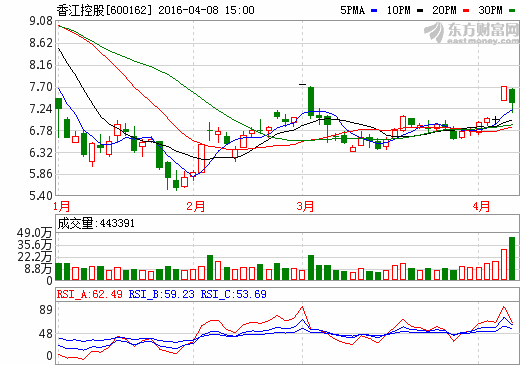
Task: Click the 5.40 price axis label
Action: [41, 196]
